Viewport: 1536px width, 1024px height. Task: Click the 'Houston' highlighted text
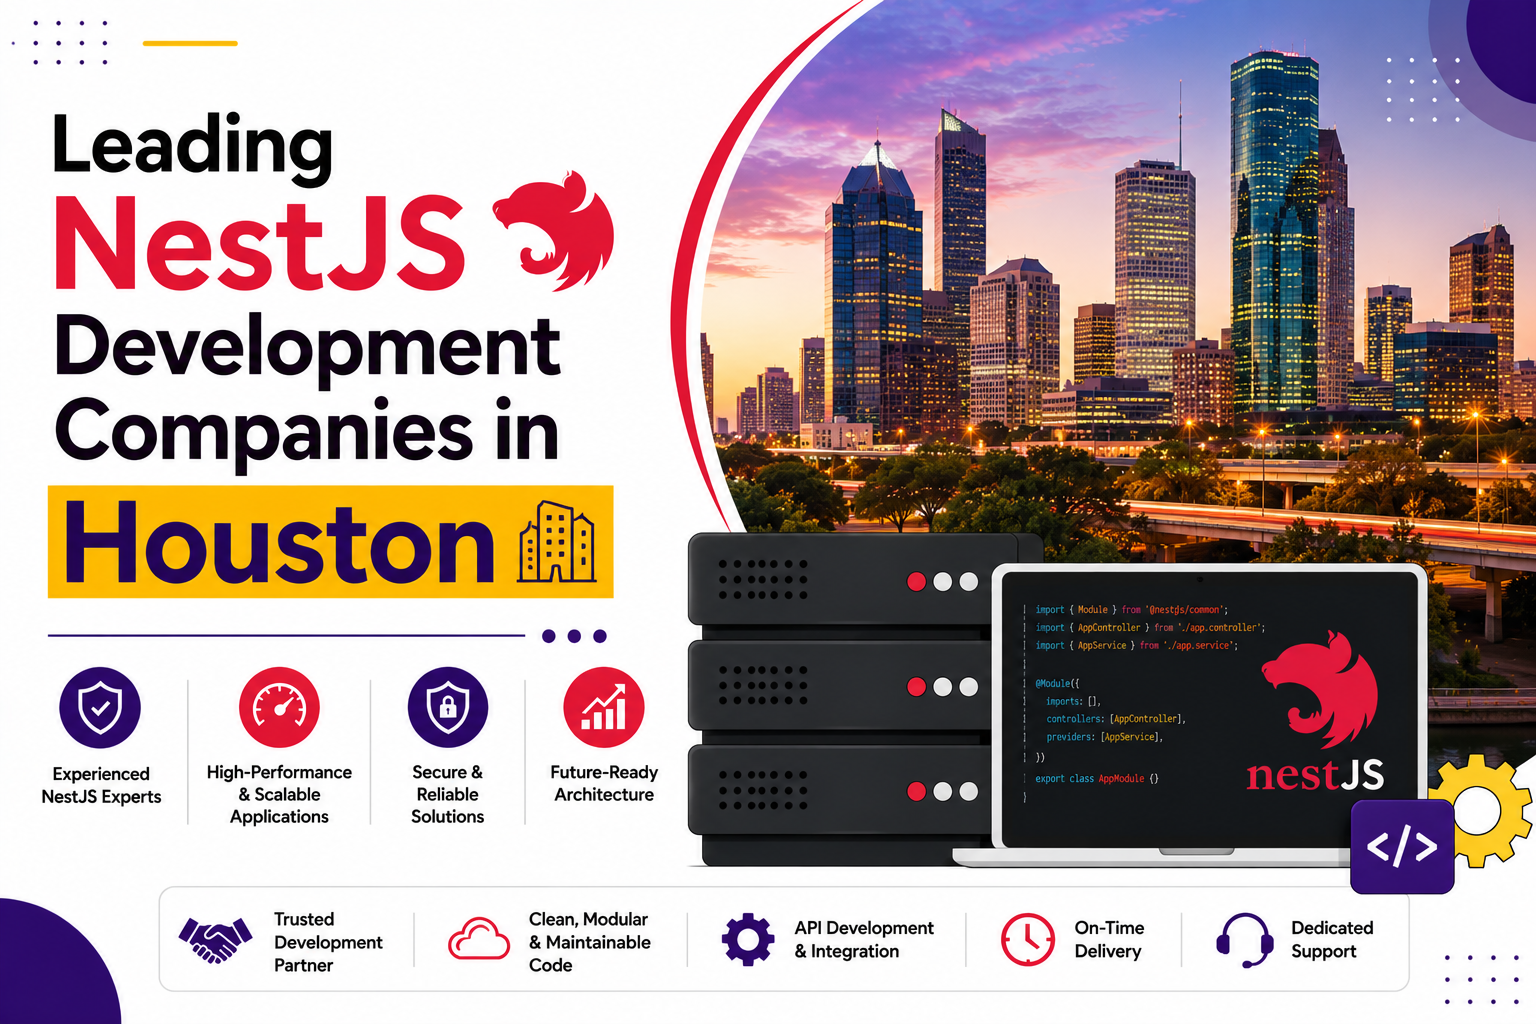pyautogui.click(x=280, y=542)
